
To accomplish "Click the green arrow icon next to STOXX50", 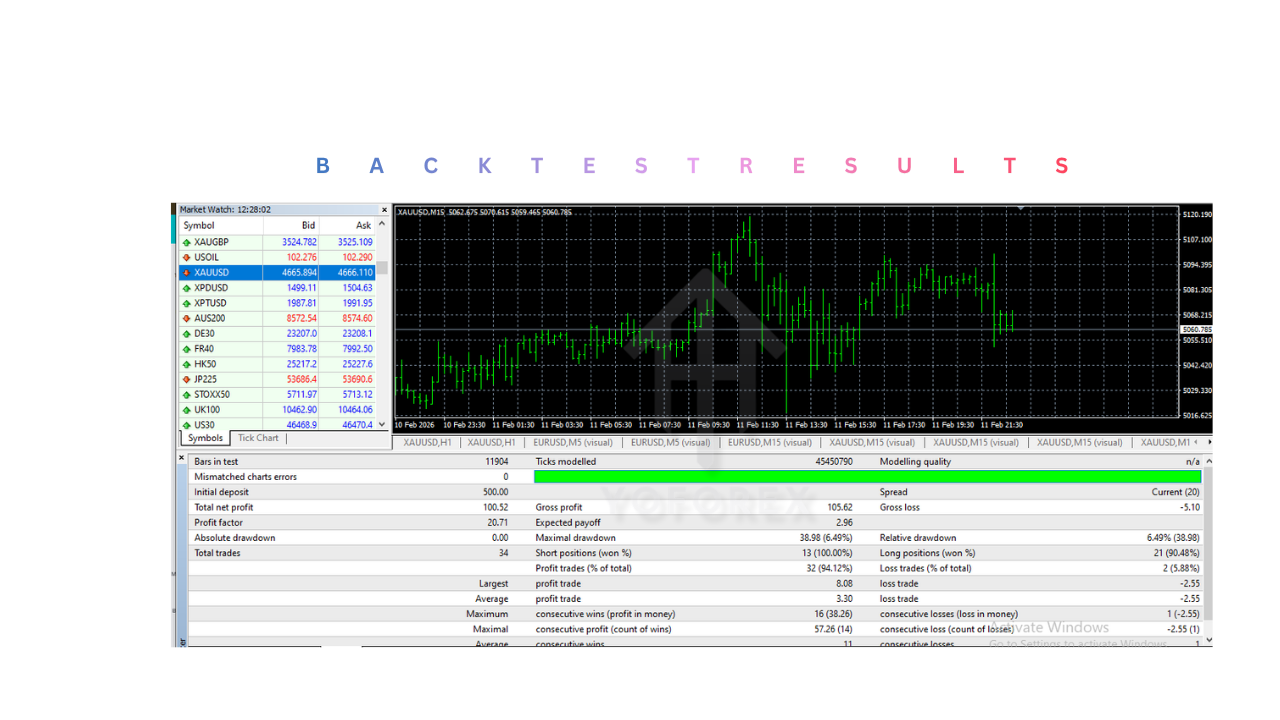I will point(187,394).
